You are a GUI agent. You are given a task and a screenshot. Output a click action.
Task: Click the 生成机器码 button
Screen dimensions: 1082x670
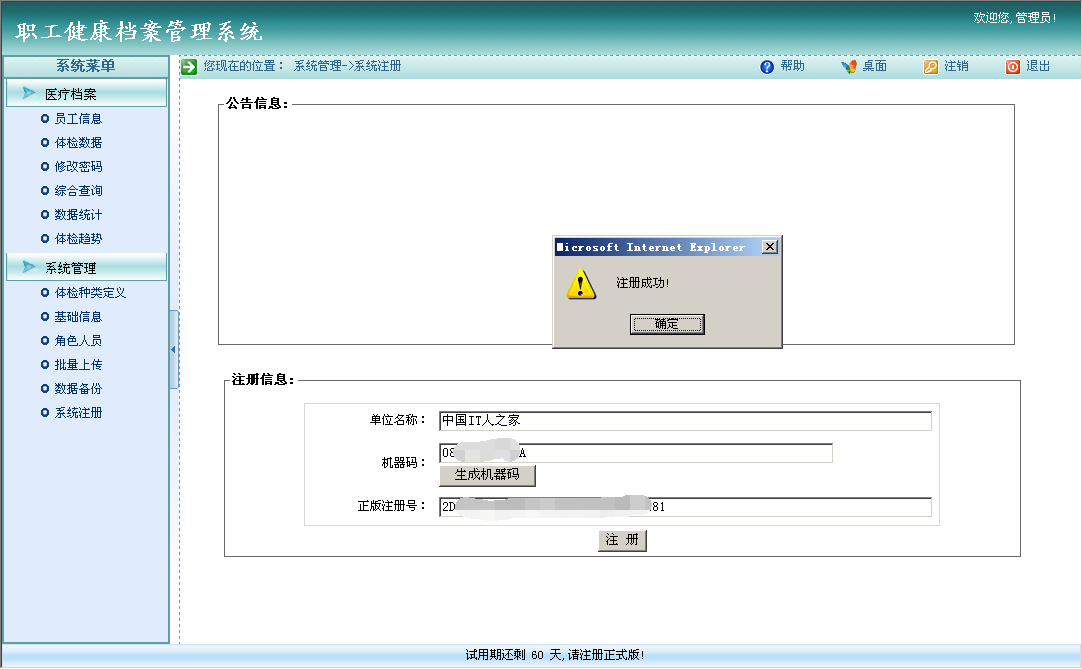[x=487, y=475]
